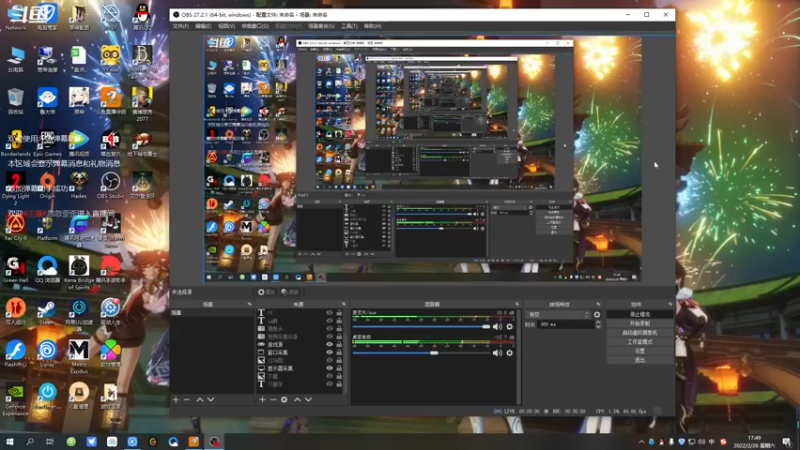Image resolution: width=800 pixels, height=450 pixels.
Task: Open Windows Start menu
Action: coord(9,441)
